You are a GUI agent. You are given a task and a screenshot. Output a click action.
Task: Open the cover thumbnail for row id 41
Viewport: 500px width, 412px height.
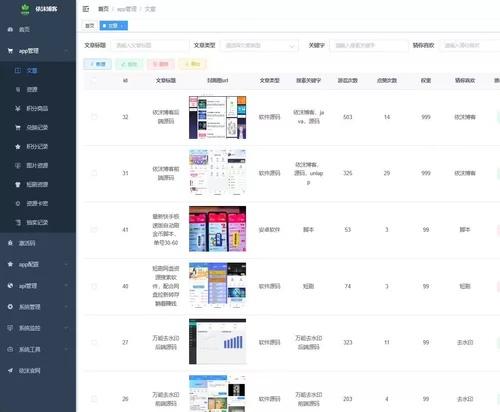[217, 229]
